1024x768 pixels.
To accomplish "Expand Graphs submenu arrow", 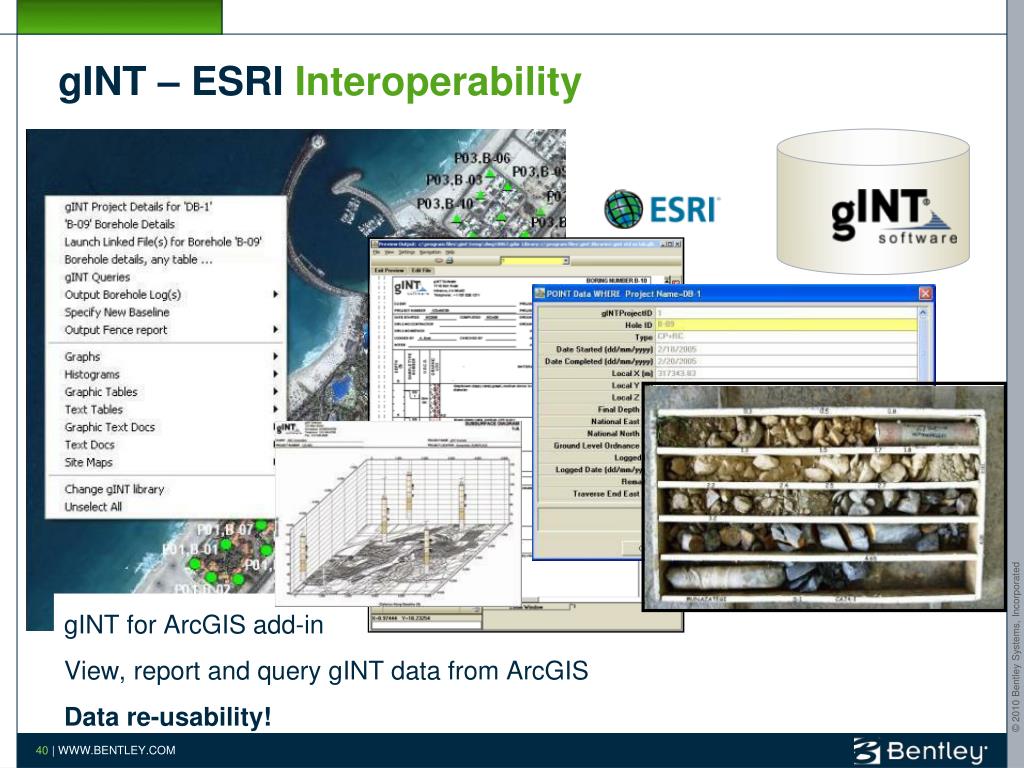I will tap(276, 357).
